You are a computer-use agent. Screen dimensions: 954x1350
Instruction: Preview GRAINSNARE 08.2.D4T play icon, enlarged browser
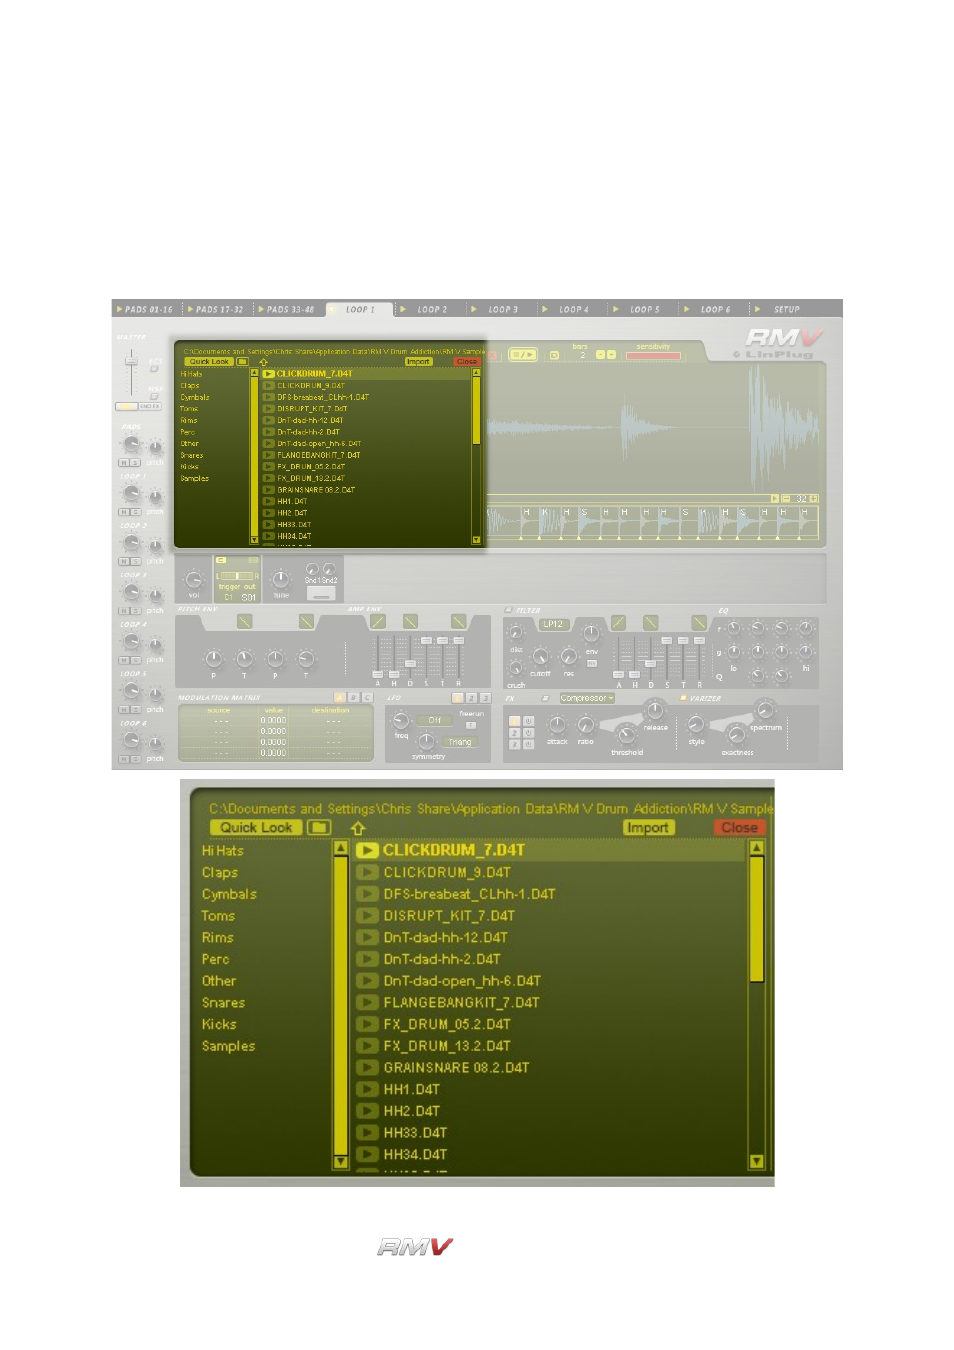(367, 1068)
